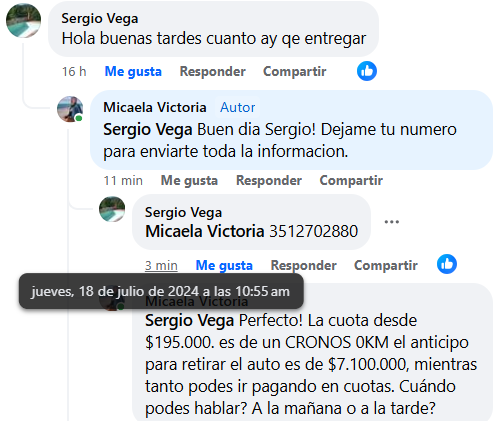Click the bold Micaela Victoria mention before 3512702880
Screen dimensions: 498x421
(205, 231)
